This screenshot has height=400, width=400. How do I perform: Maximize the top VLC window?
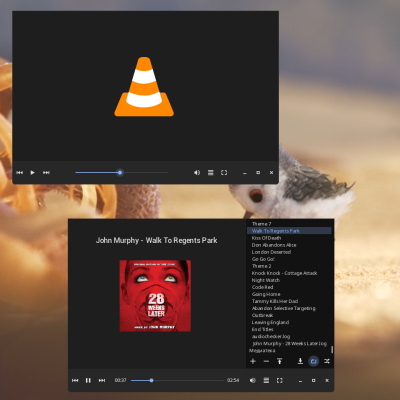coord(258,172)
